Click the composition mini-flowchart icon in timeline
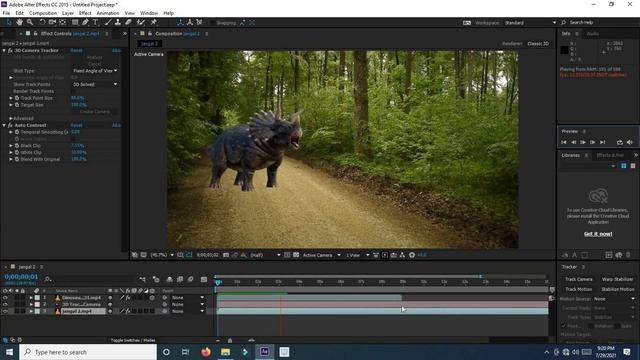The width and height of the screenshot is (640, 360). coord(142,280)
